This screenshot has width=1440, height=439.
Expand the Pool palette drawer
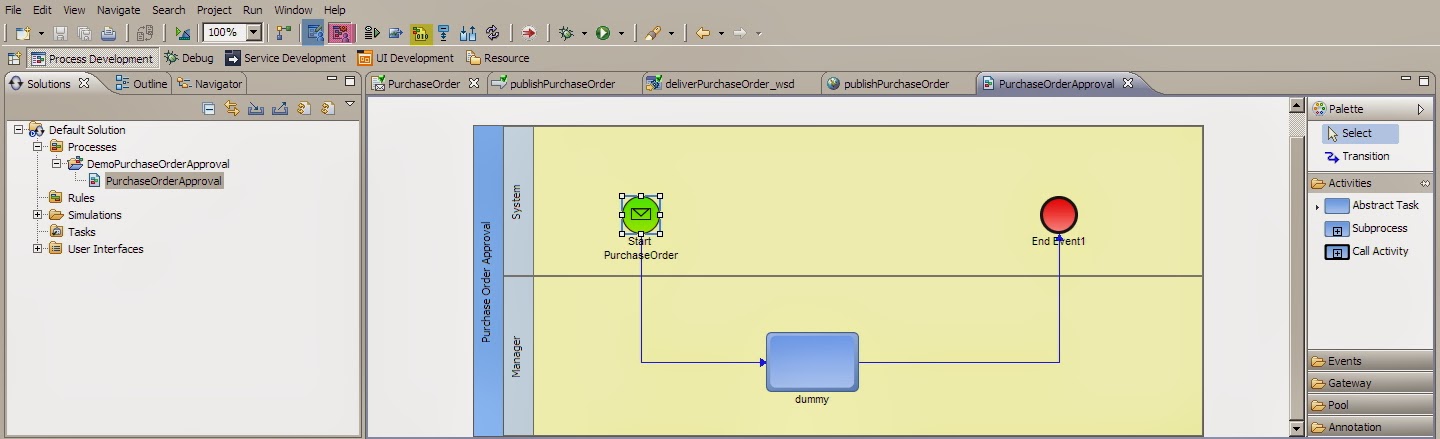pos(1370,405)
